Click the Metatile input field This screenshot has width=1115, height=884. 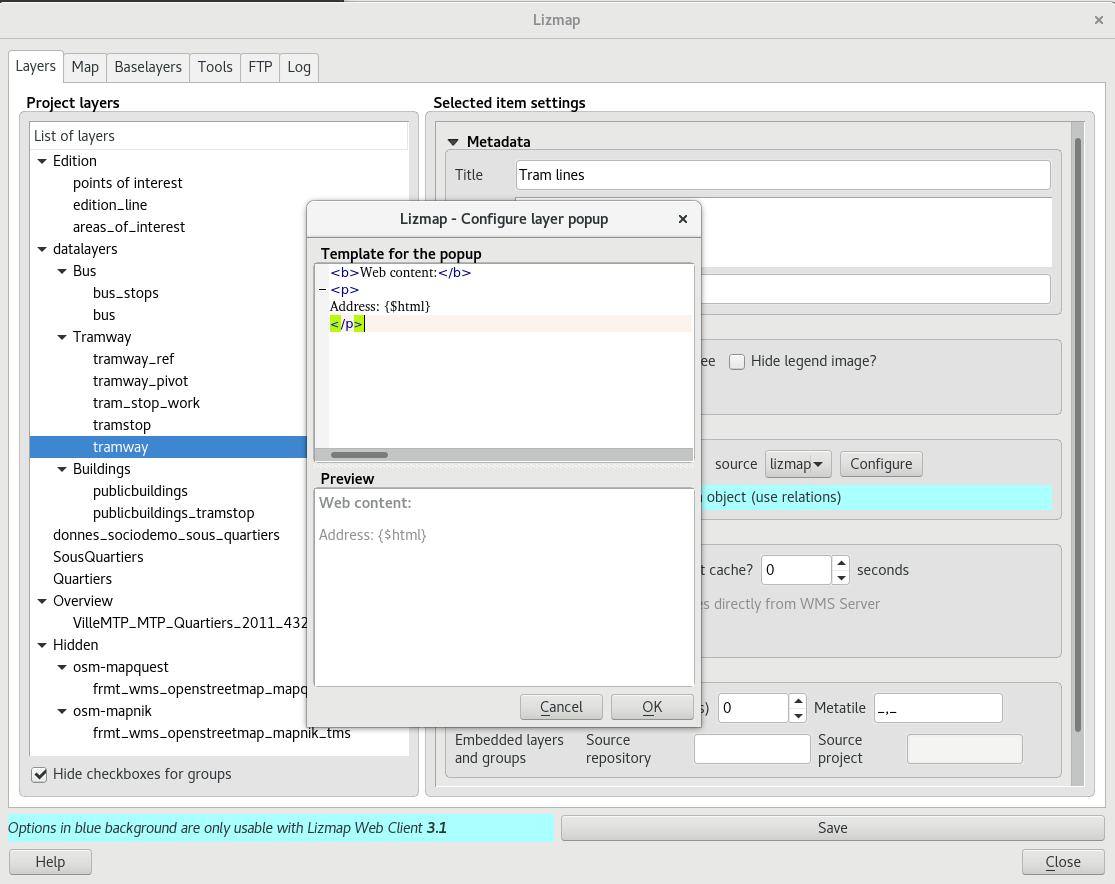pyautogui.click(x=938, y=708)
